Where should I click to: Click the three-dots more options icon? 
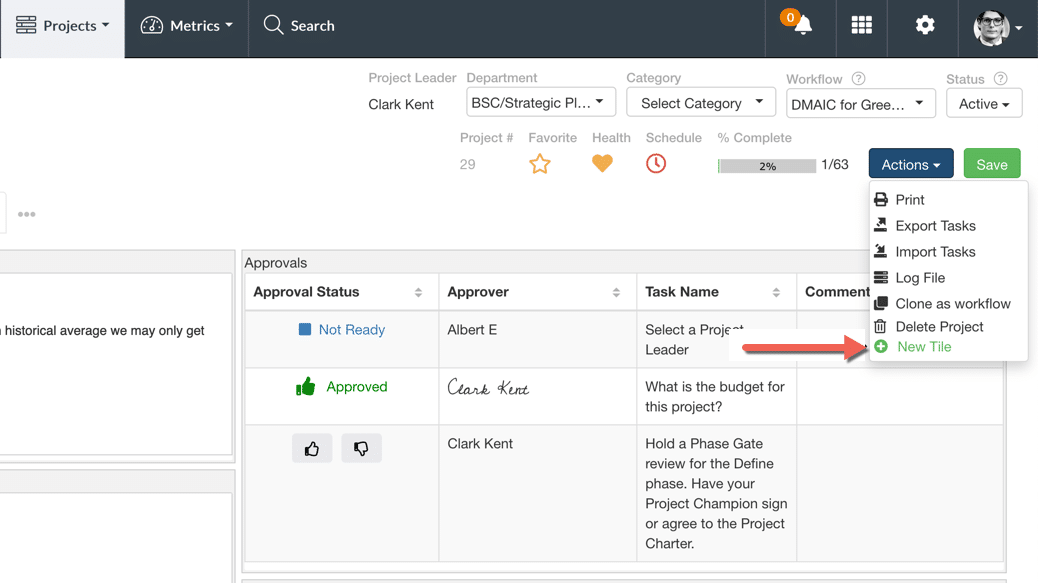click(x=26, y=214)
